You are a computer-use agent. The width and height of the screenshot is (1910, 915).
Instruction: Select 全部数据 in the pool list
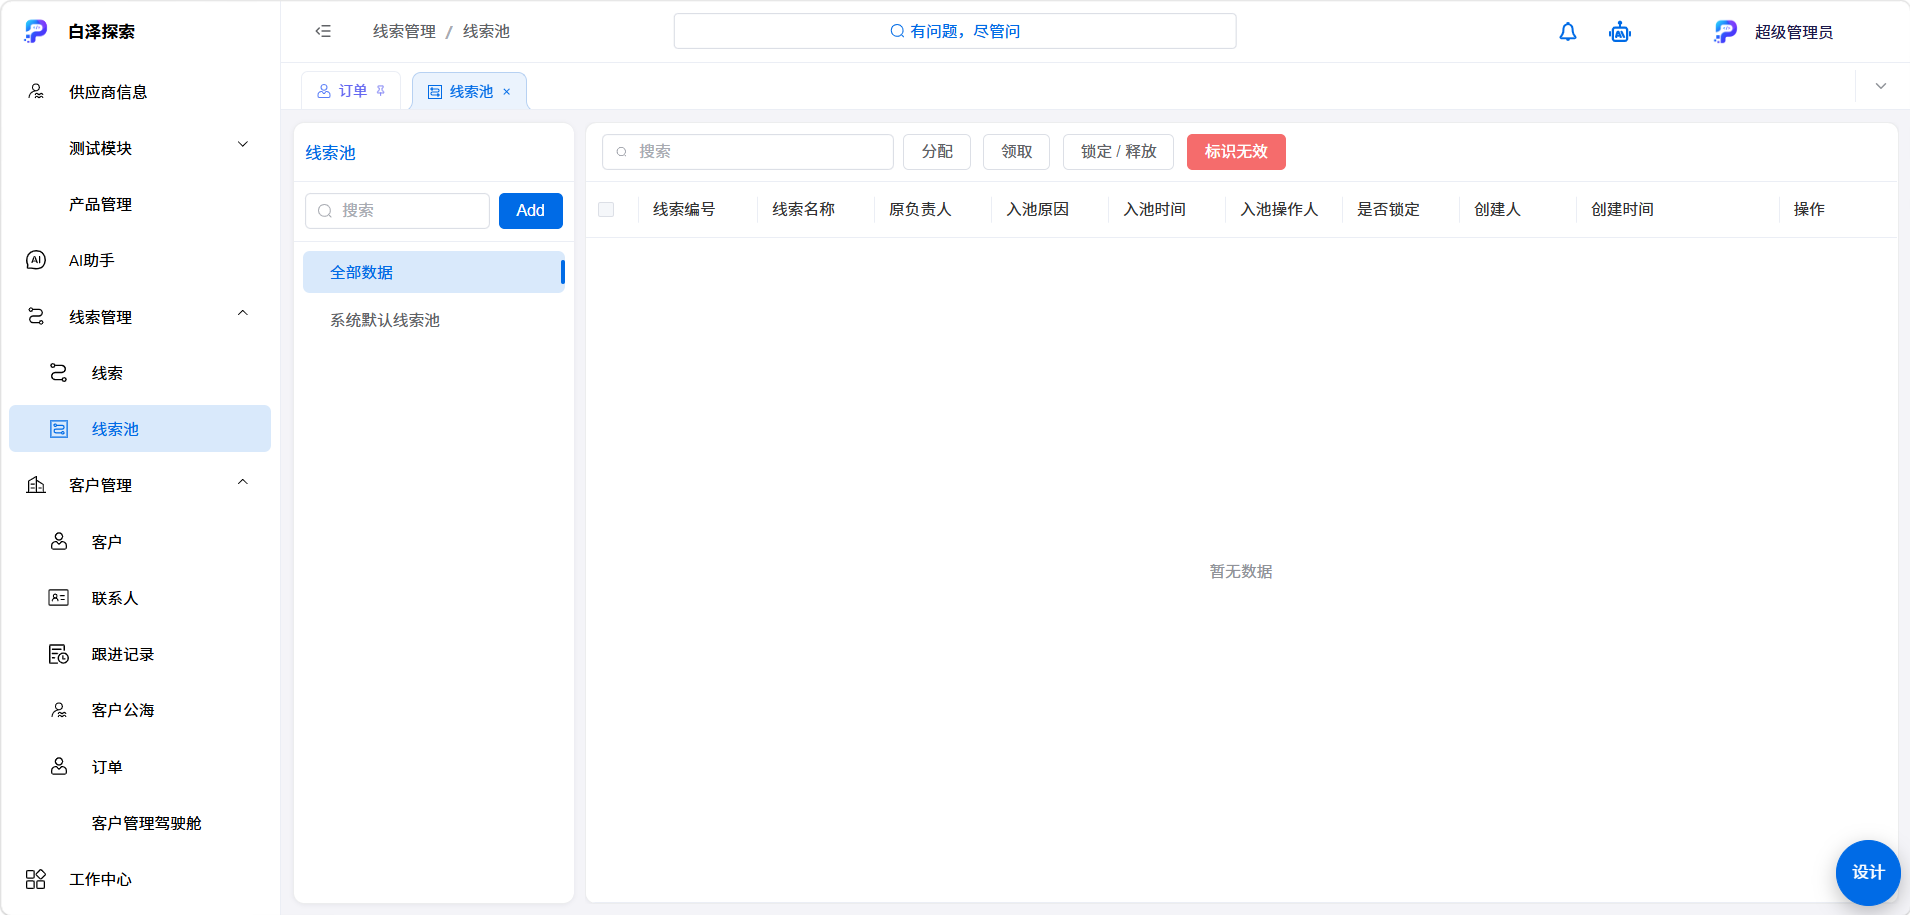[434, 272]
